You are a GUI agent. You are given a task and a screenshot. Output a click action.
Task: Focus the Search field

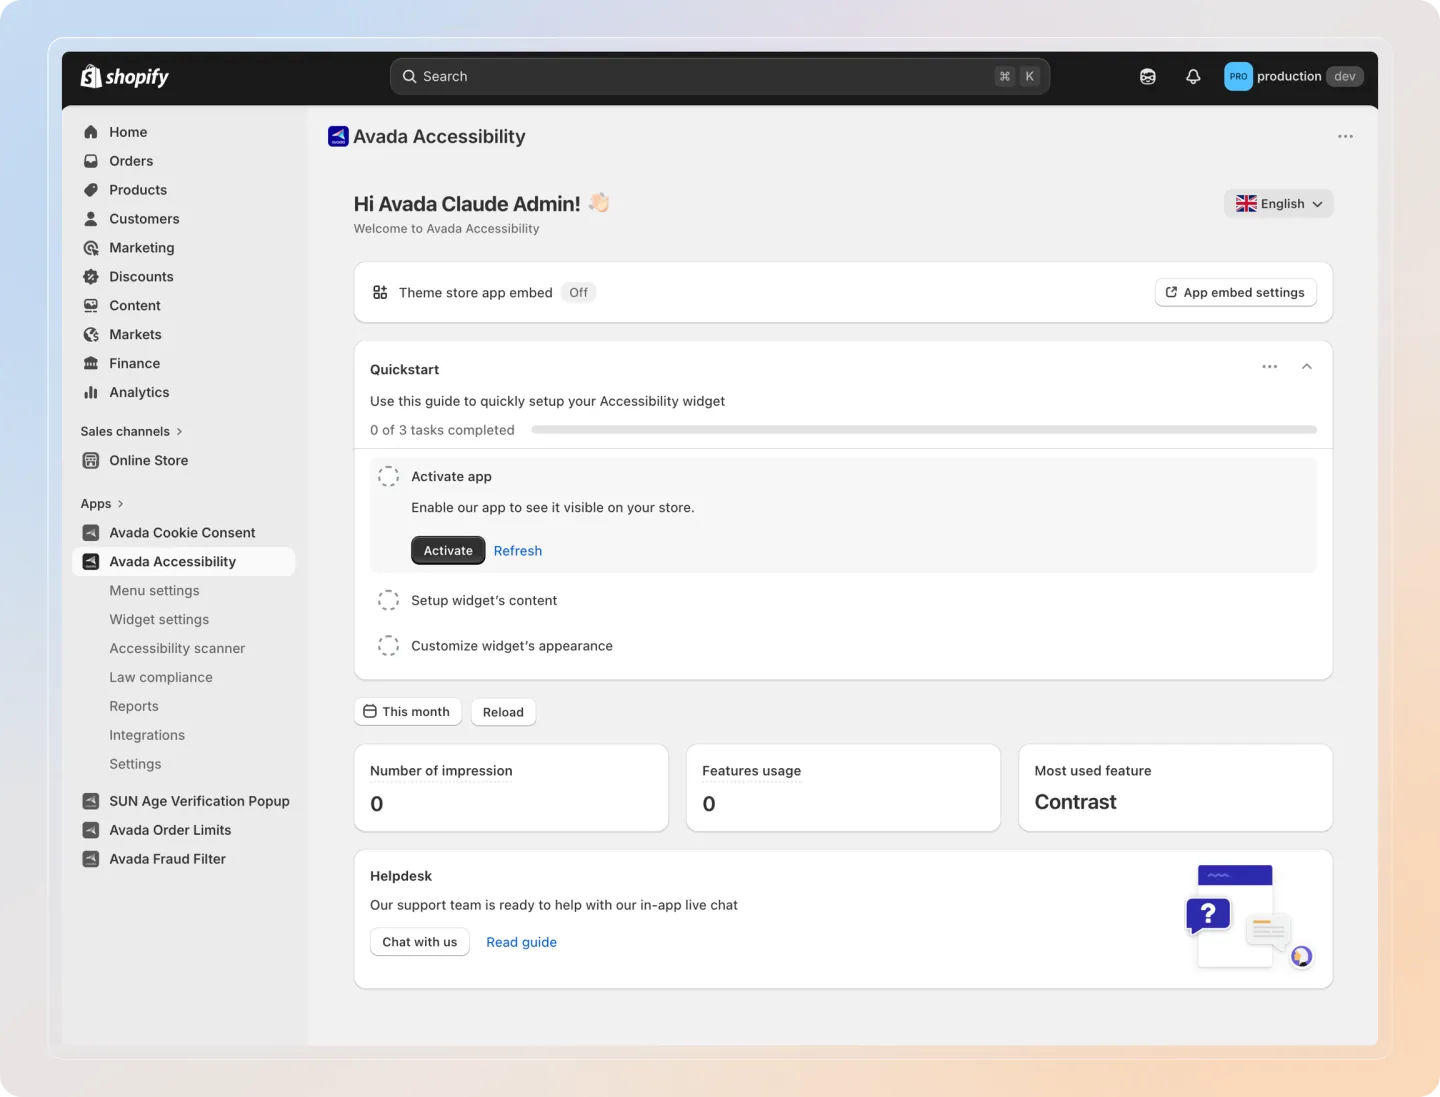coord(720,77)
